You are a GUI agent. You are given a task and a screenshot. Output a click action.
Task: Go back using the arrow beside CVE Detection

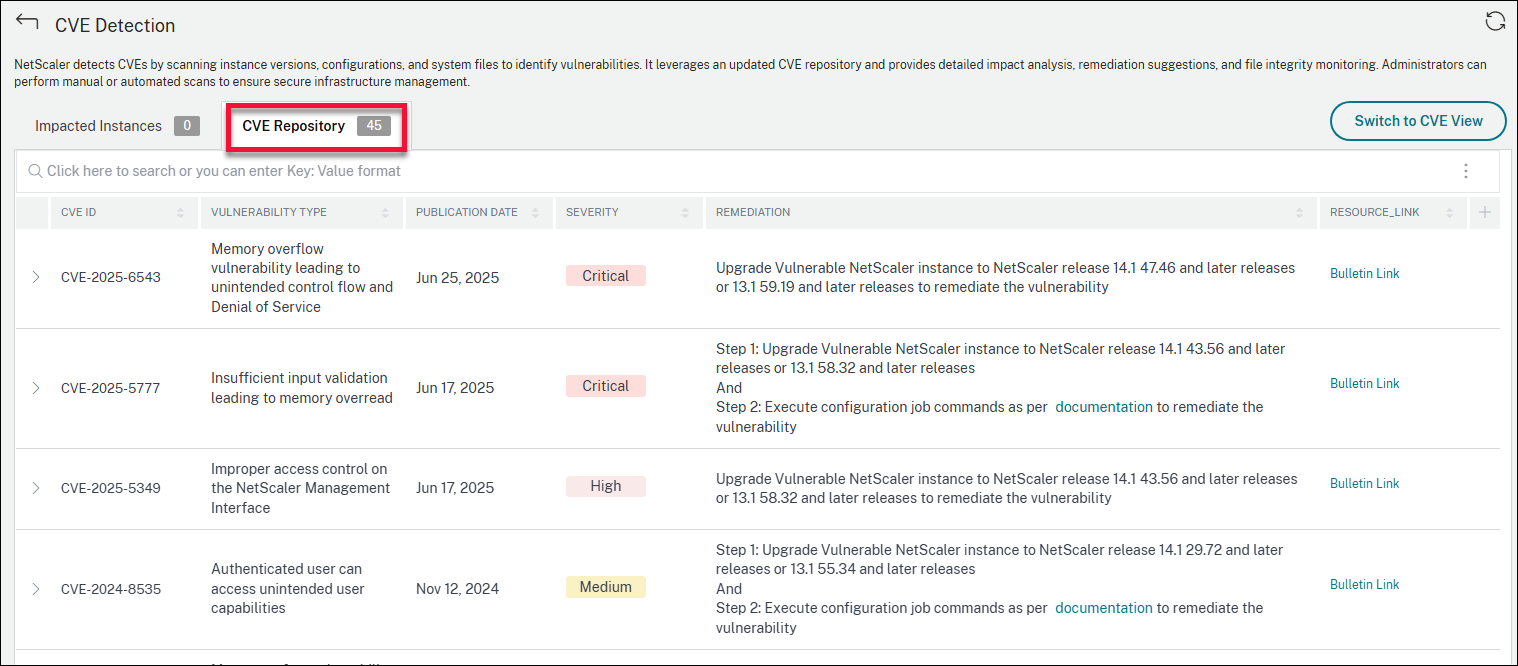point(27,23)
